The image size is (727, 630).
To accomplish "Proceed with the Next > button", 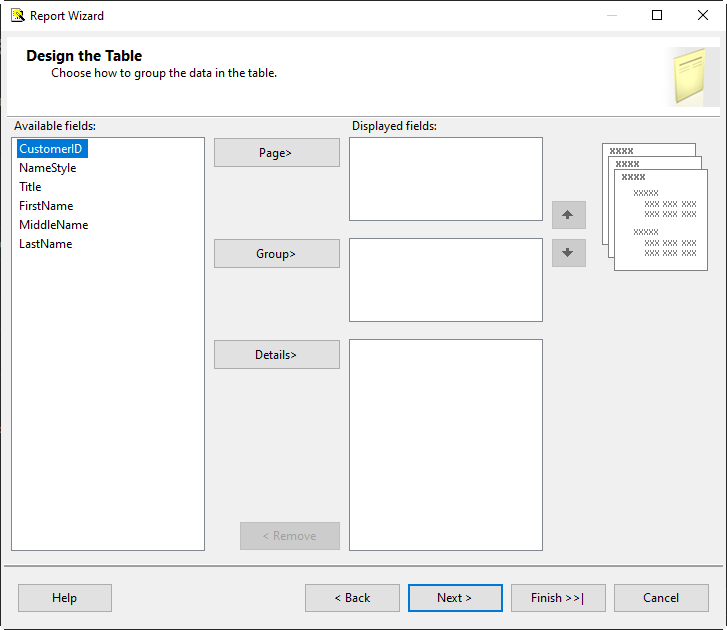I will [455, 598].
